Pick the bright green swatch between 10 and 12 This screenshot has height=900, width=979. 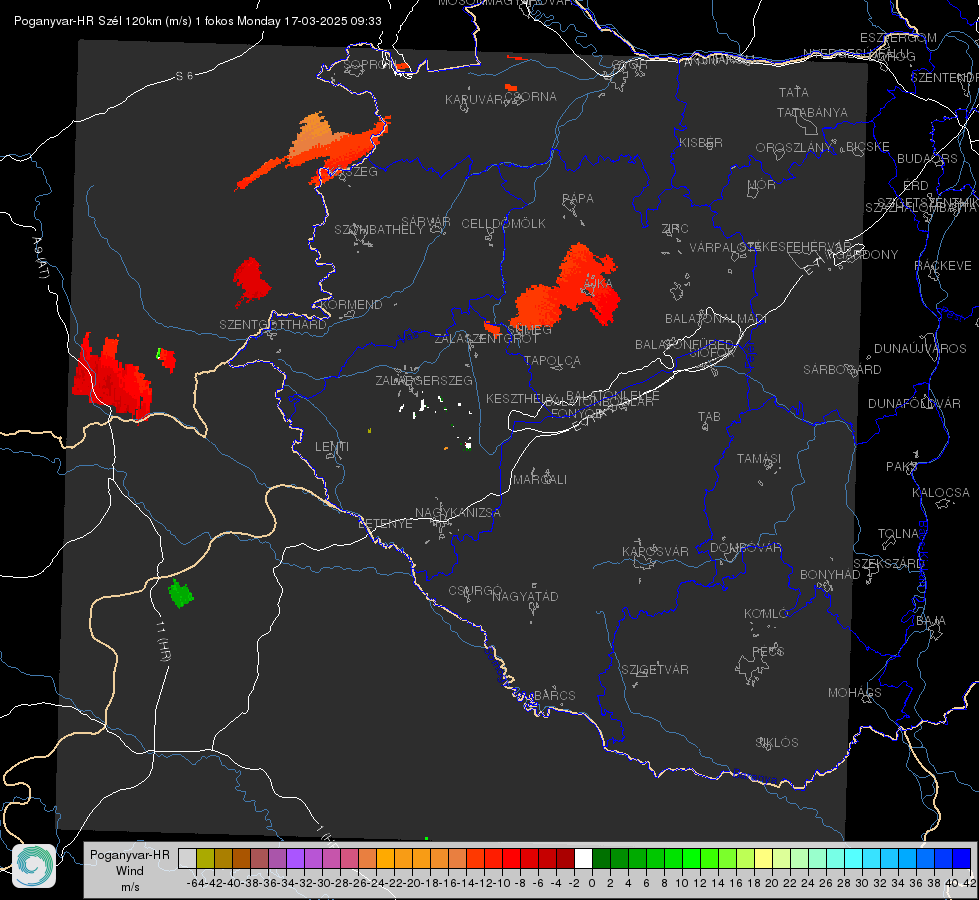(691, 858)
